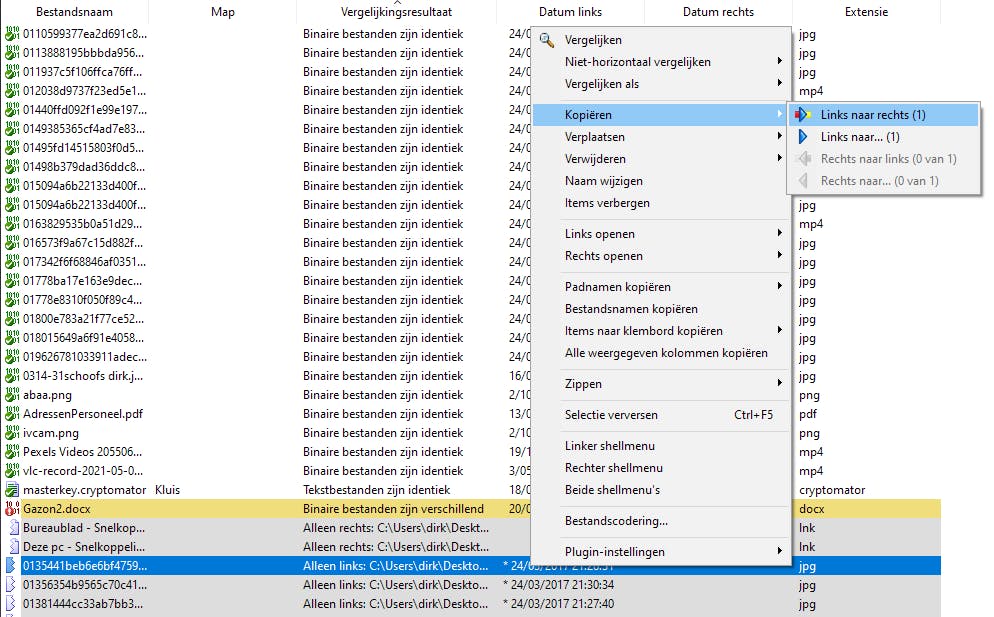The image size is (994, 617).
Task: Choose Alle weergegeven kolommen kopiëren
Action: [662, 353]
